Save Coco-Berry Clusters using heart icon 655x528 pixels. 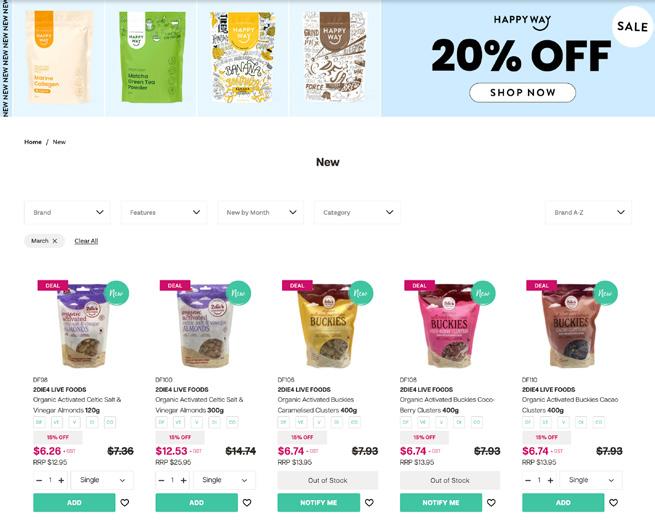(491, 503)
